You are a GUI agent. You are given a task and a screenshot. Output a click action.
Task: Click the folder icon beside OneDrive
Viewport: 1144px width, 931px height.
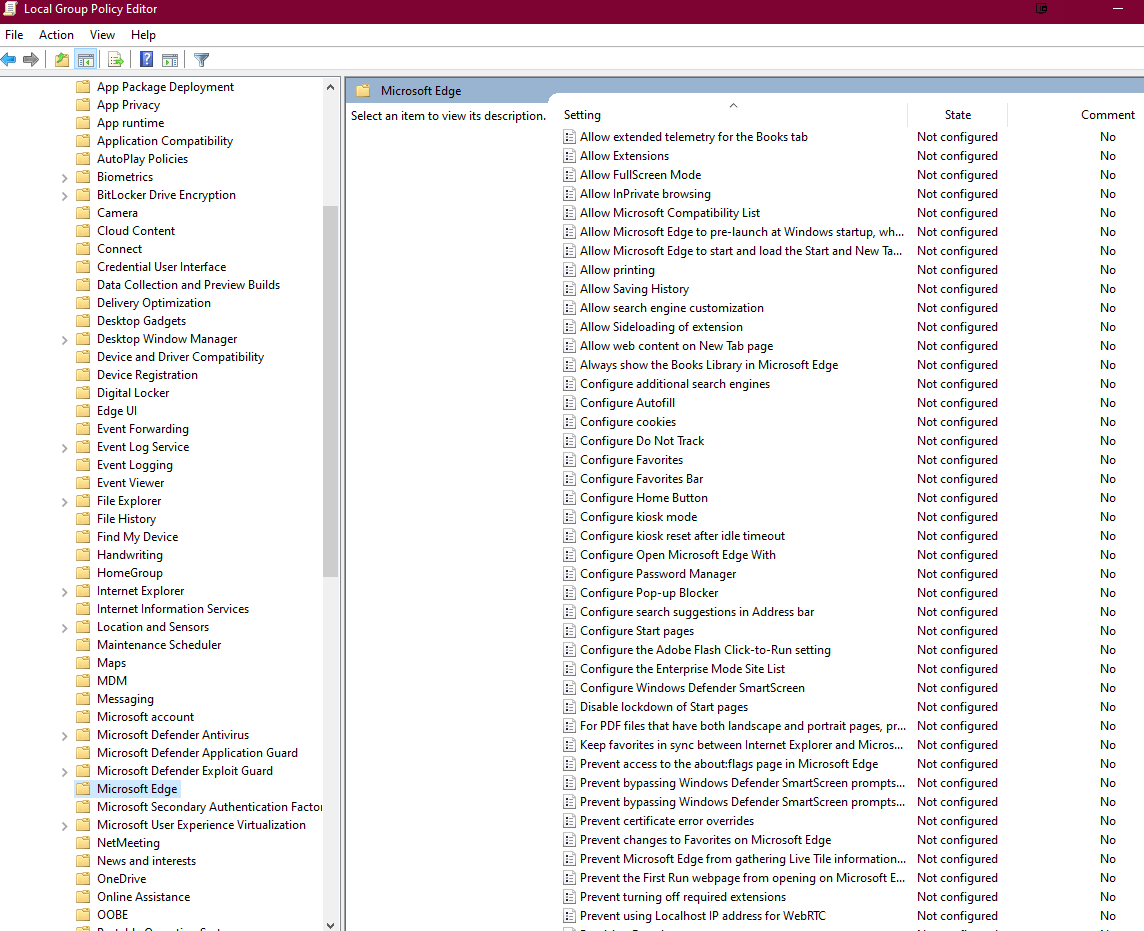click(x=83, y=878)
